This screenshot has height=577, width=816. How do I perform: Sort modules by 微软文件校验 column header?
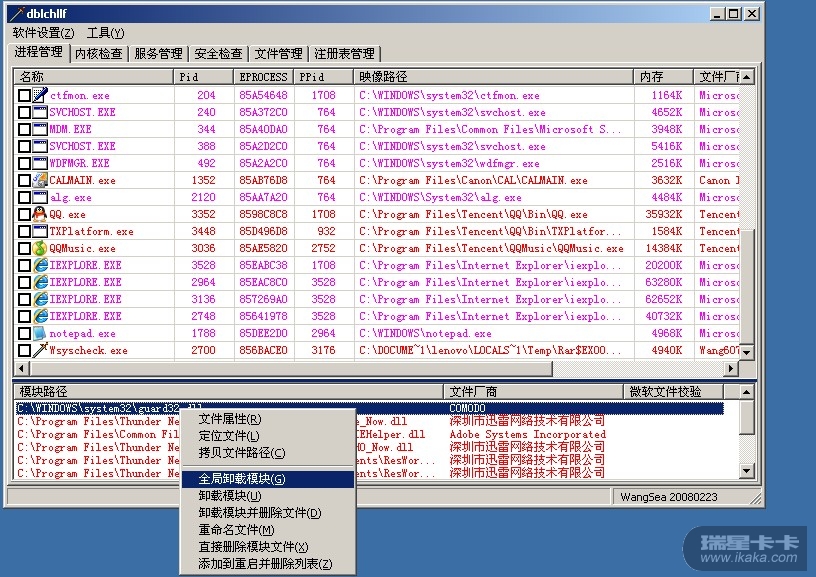tap(673, 392)
